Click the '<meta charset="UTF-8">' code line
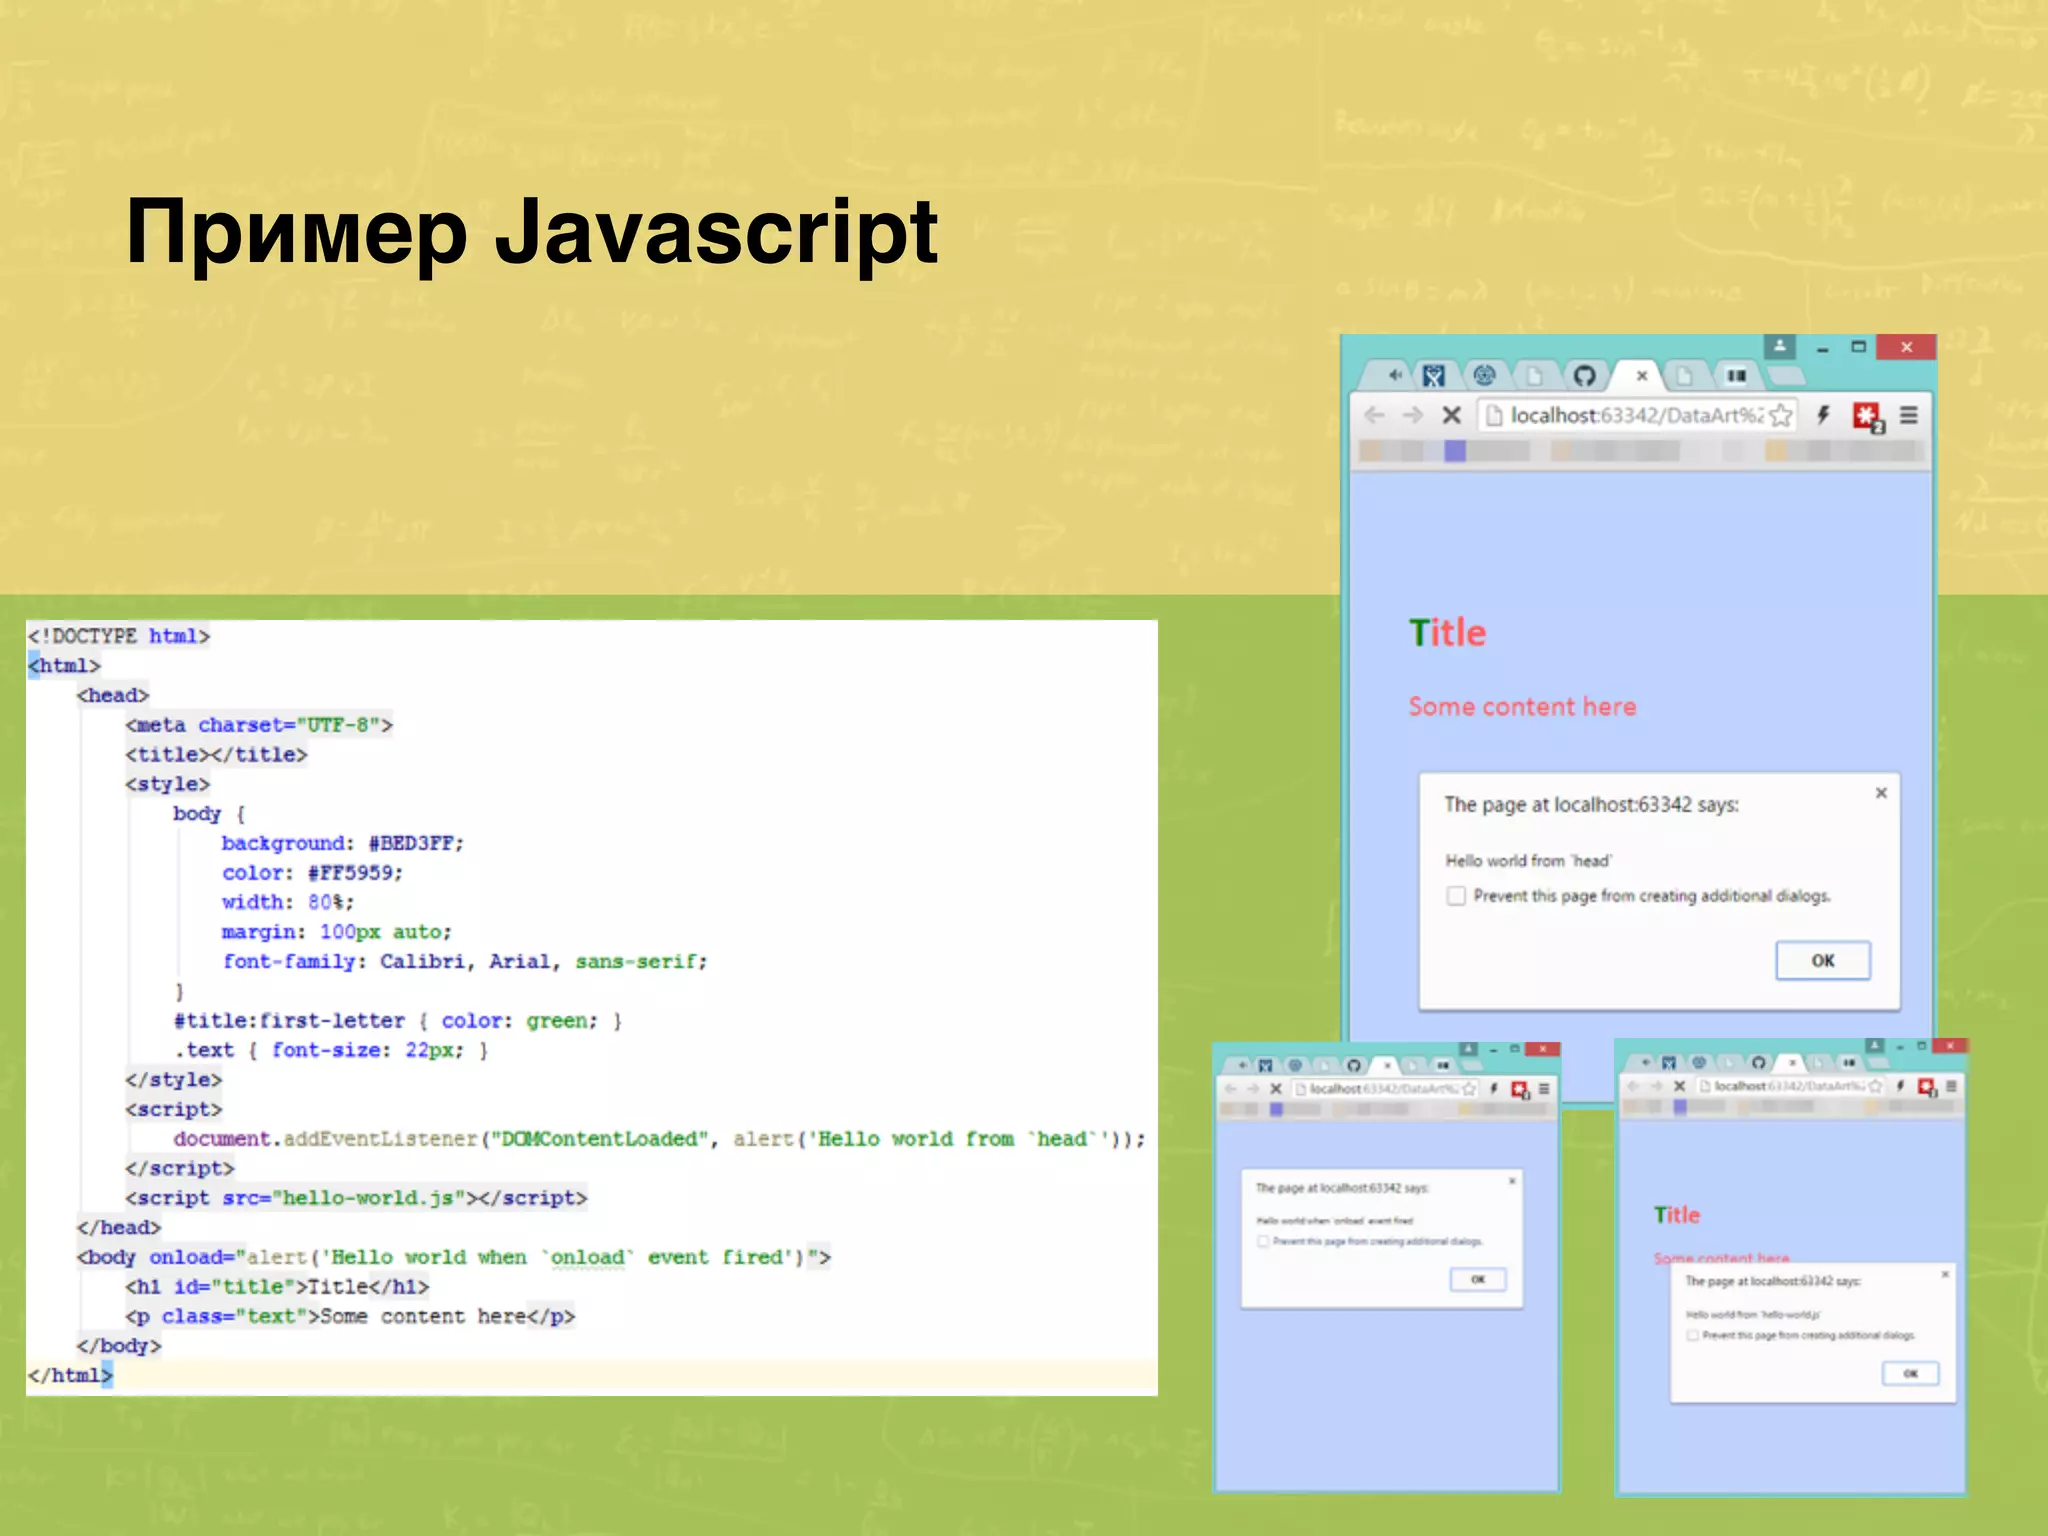 click(x=259, y=725)
